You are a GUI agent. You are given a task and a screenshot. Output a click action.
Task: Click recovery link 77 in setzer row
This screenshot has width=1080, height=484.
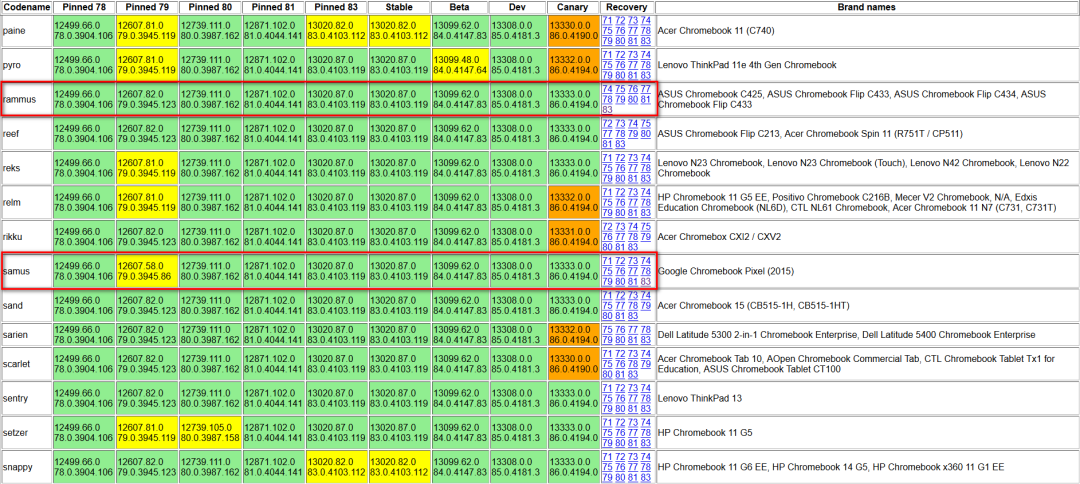632,432
